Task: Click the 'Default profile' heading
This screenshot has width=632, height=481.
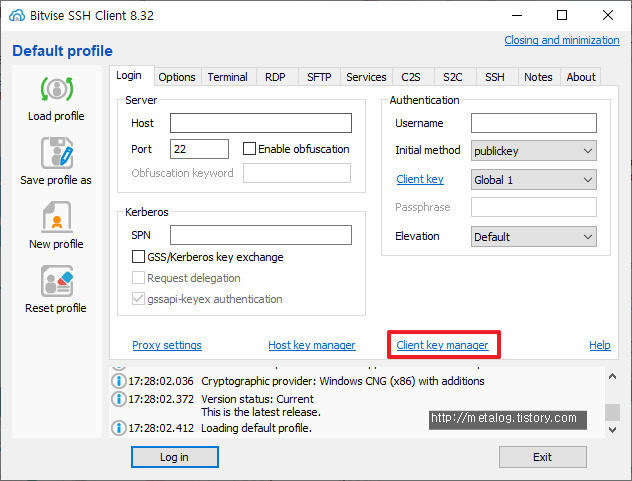Action: point(62,51)
